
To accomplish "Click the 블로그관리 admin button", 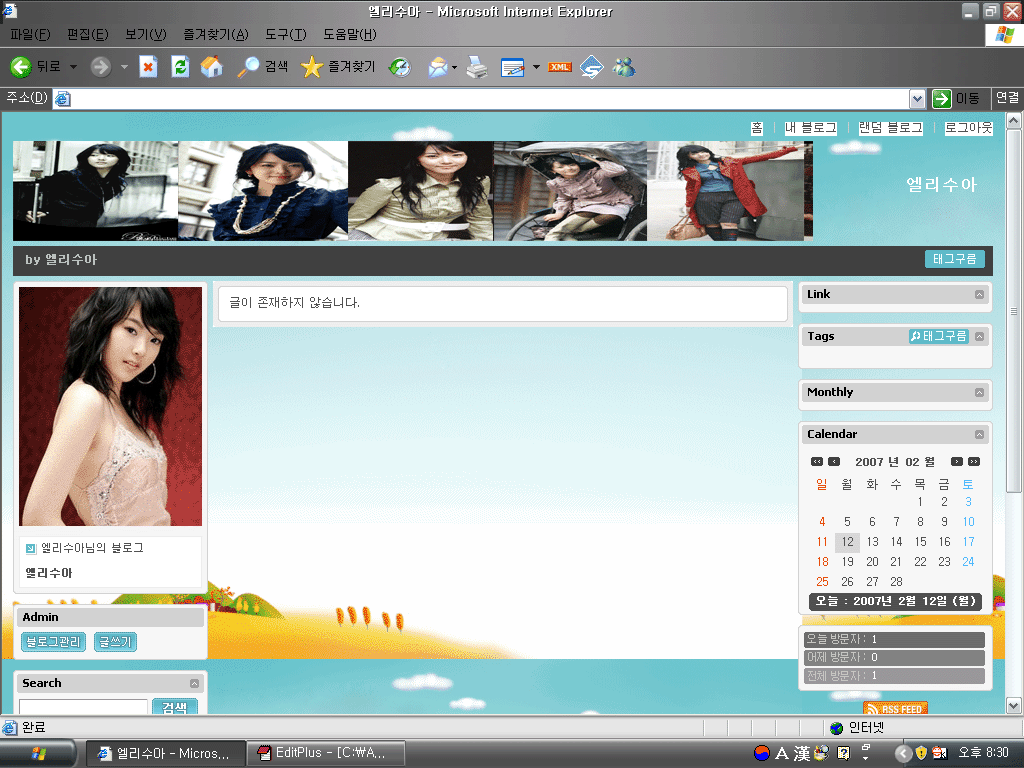I will pos(54,642).
